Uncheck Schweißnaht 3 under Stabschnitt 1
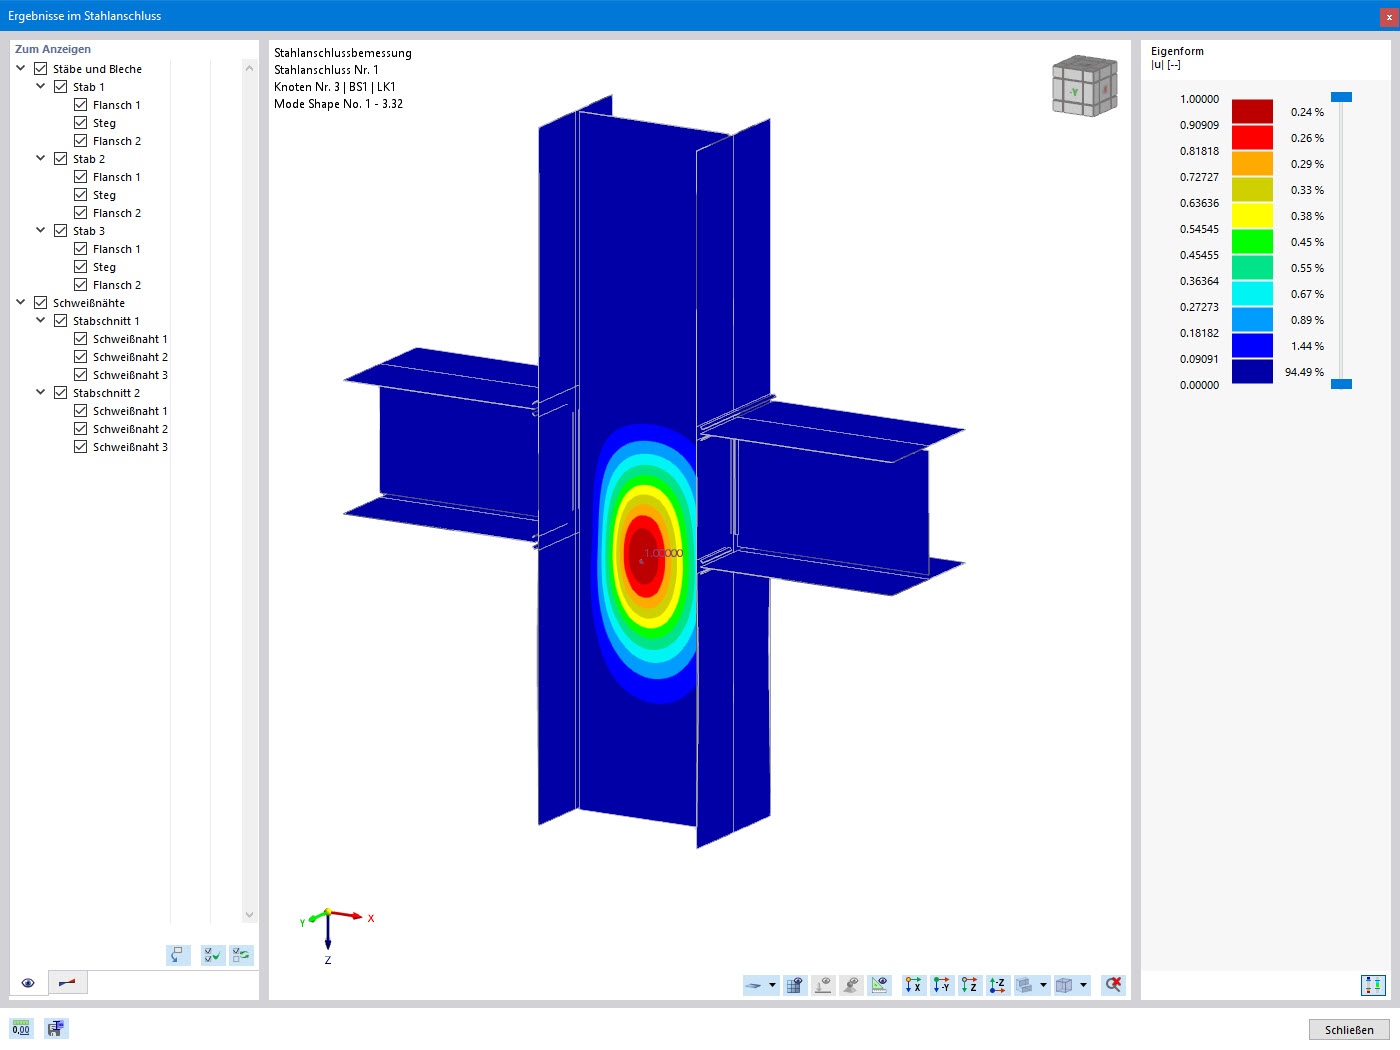Image resolution: width=1400 pixels, height=1050 pixels. click(x=81, y=375)
